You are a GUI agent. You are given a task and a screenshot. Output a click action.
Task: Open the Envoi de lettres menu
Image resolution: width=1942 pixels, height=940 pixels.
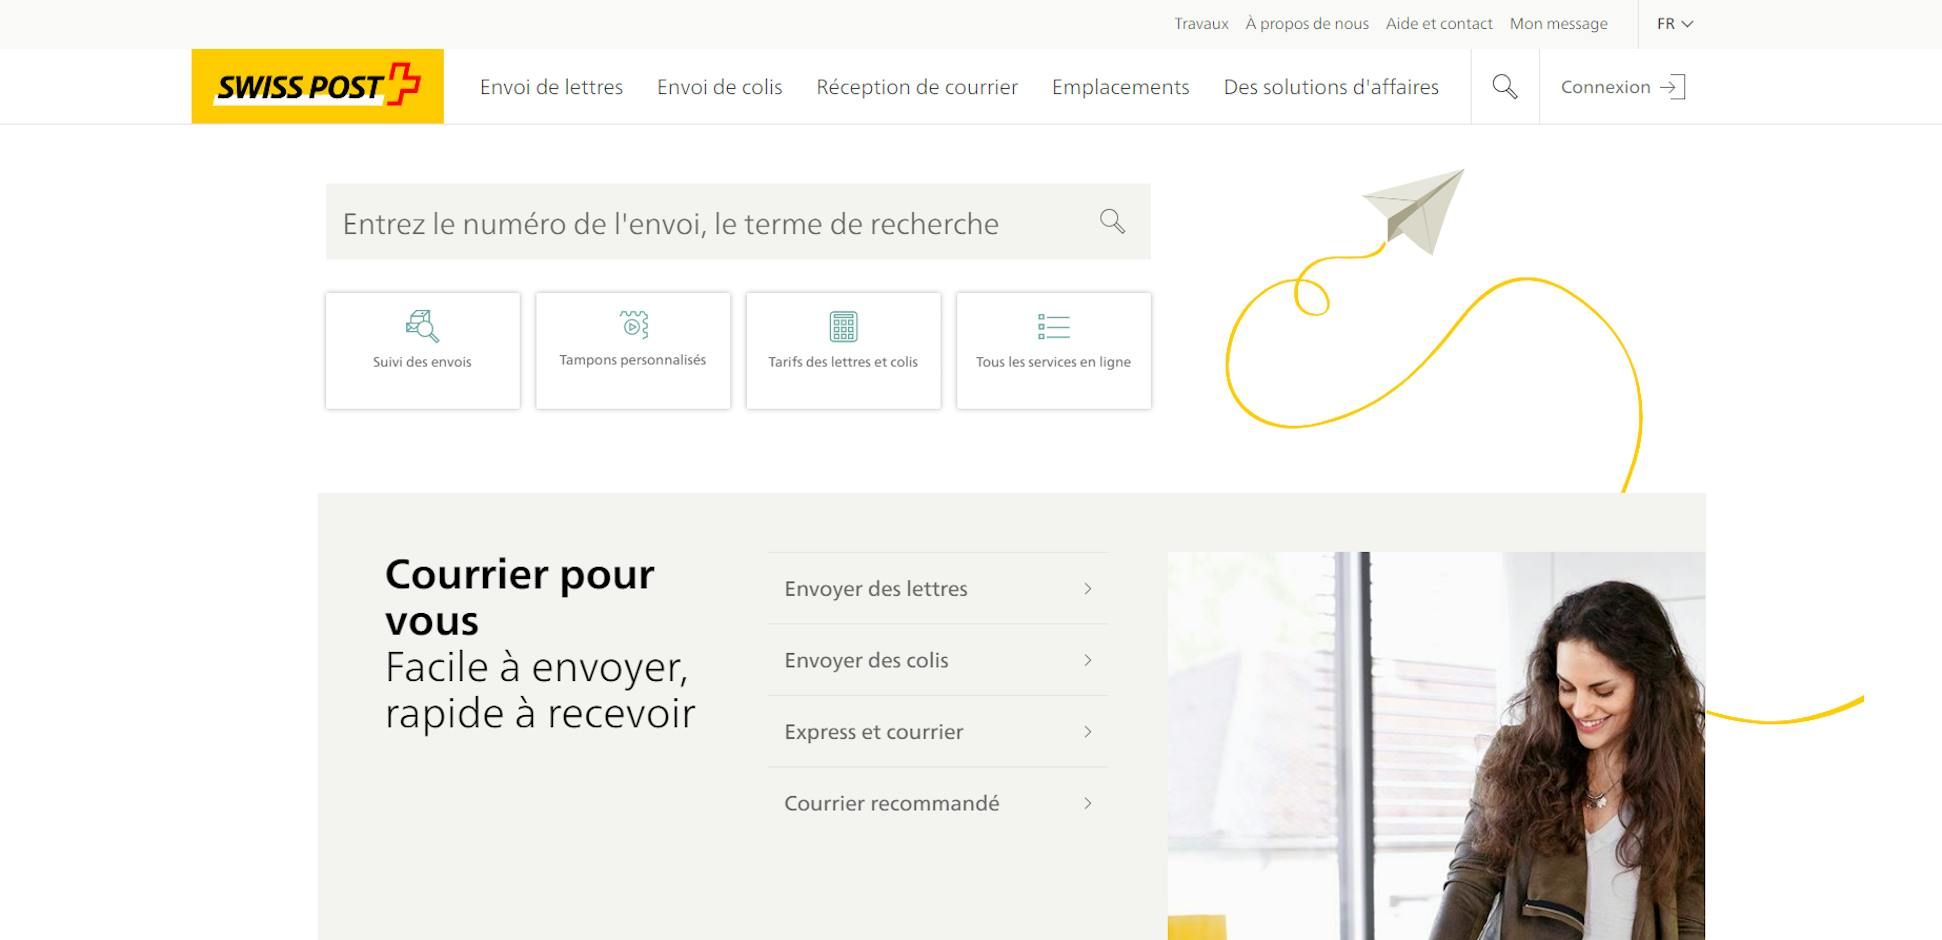551,87
